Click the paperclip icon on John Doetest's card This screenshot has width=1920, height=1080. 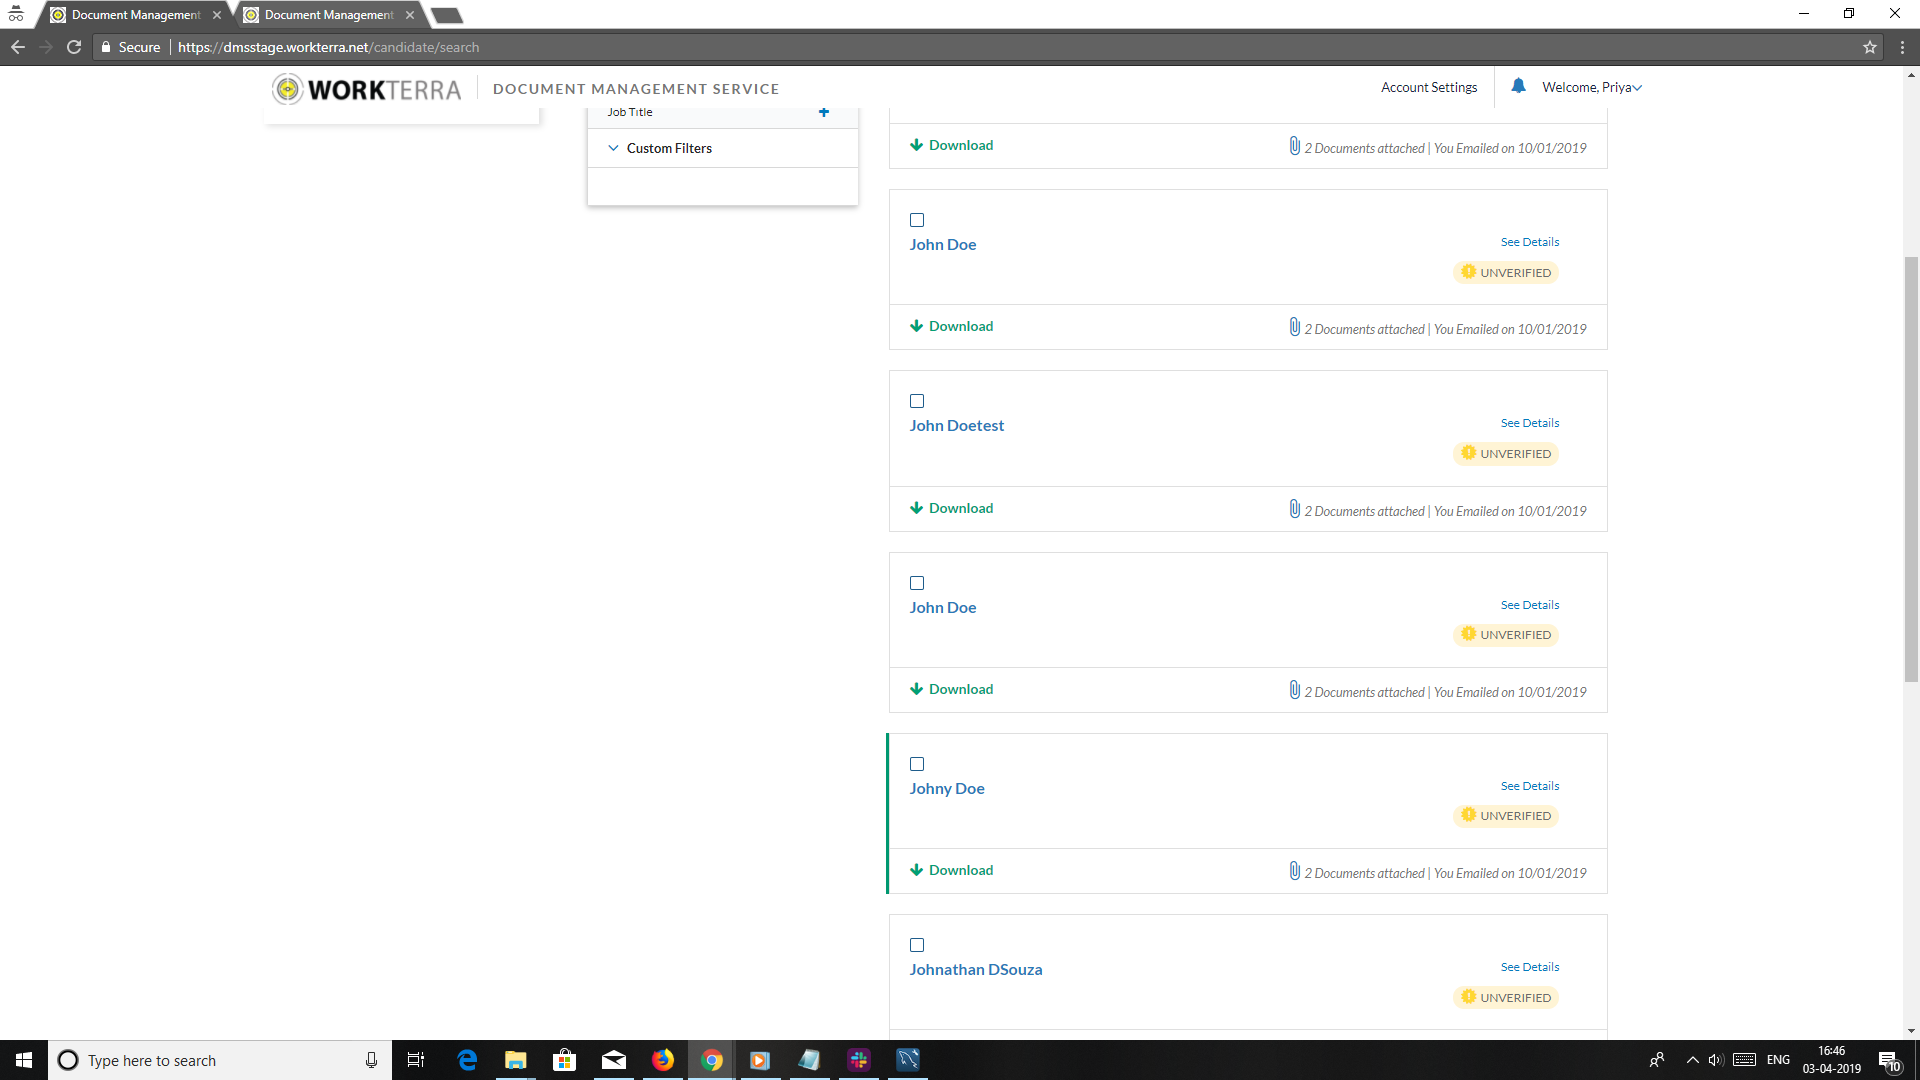(1293, 509)
